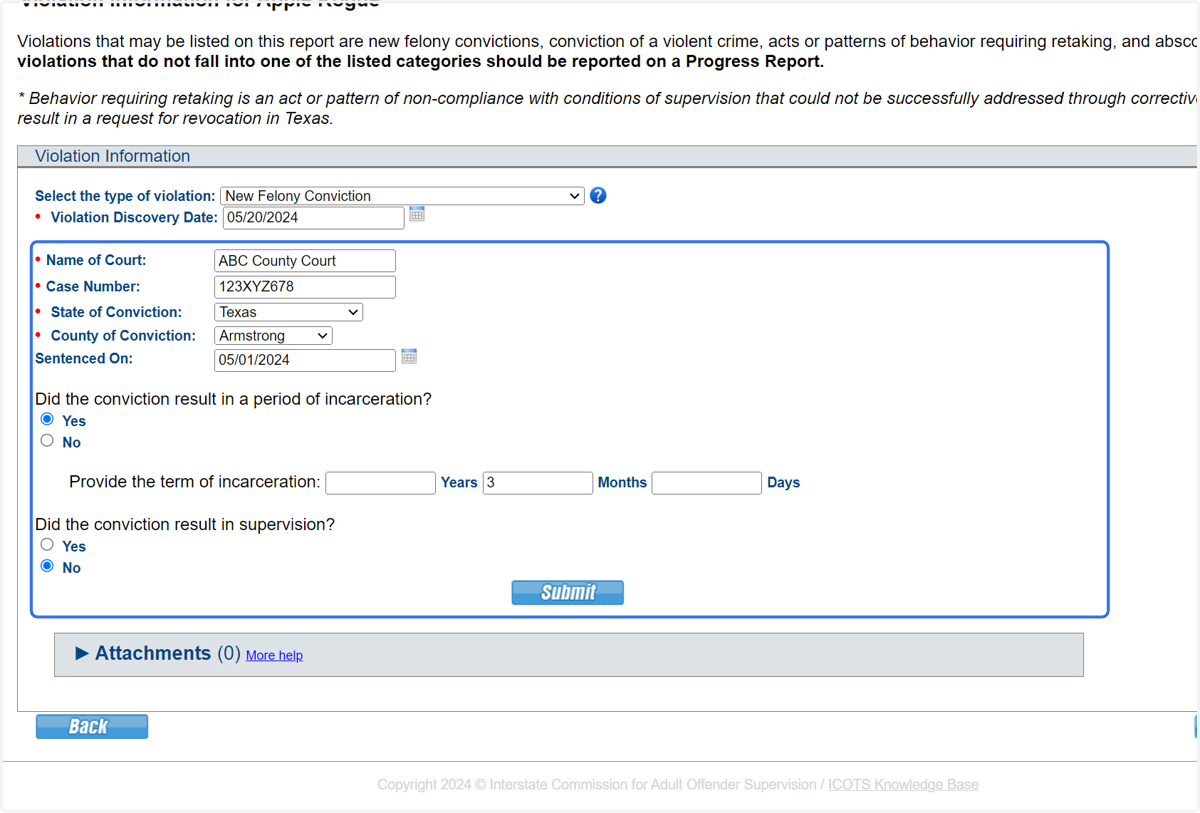Open the County of Conviction dropdown

click(273, 336)
